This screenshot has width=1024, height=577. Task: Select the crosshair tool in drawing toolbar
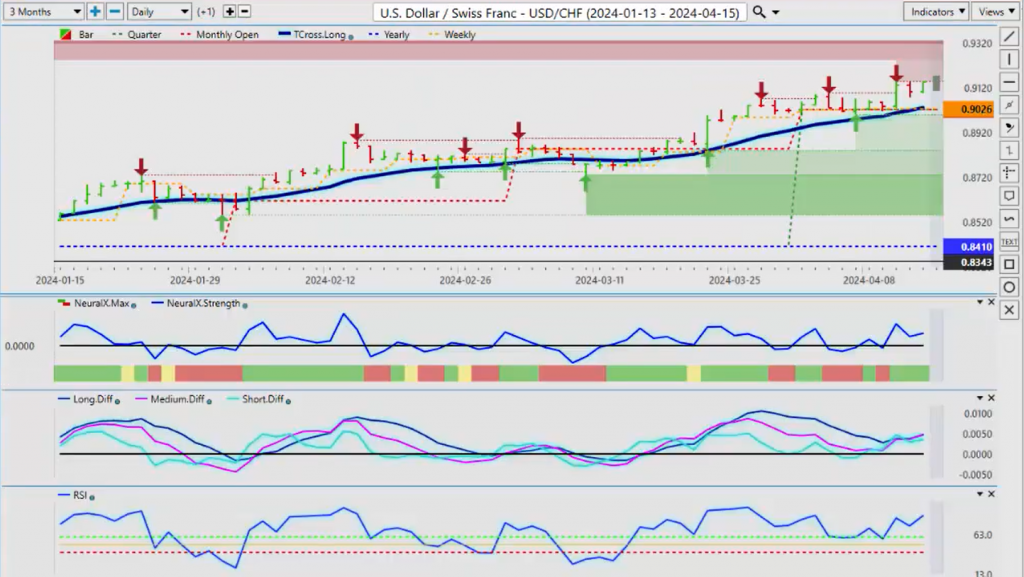click(x=1009, y=173)
